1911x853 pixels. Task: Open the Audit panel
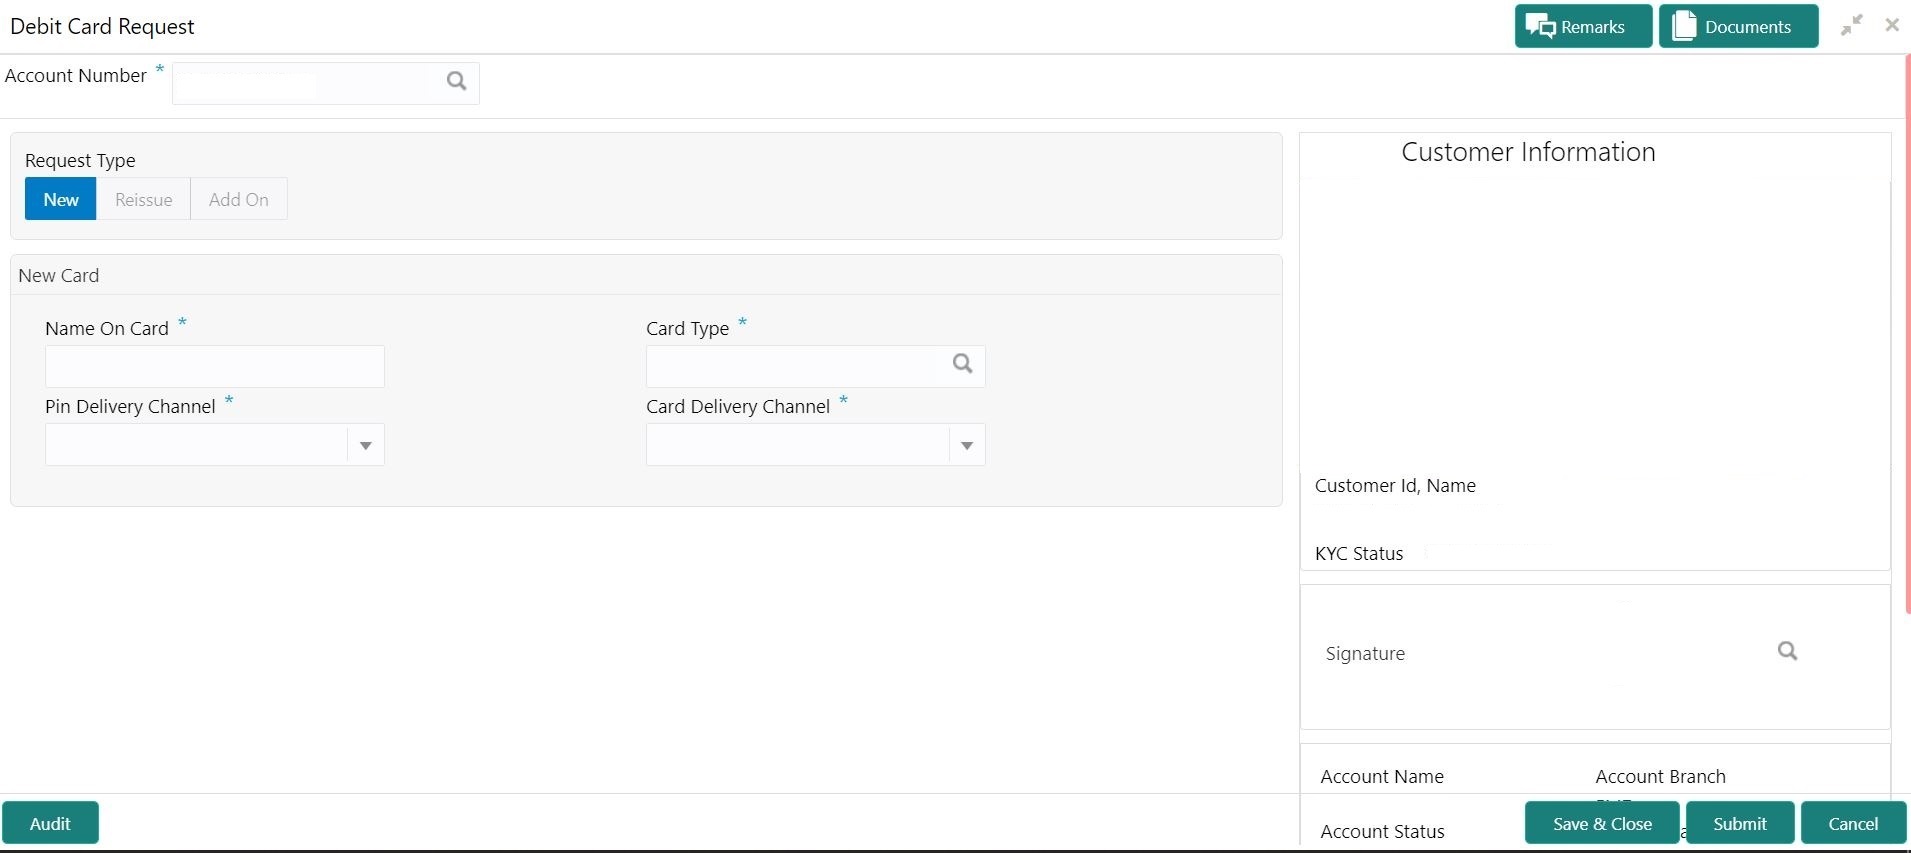click(x=50, y=824)
